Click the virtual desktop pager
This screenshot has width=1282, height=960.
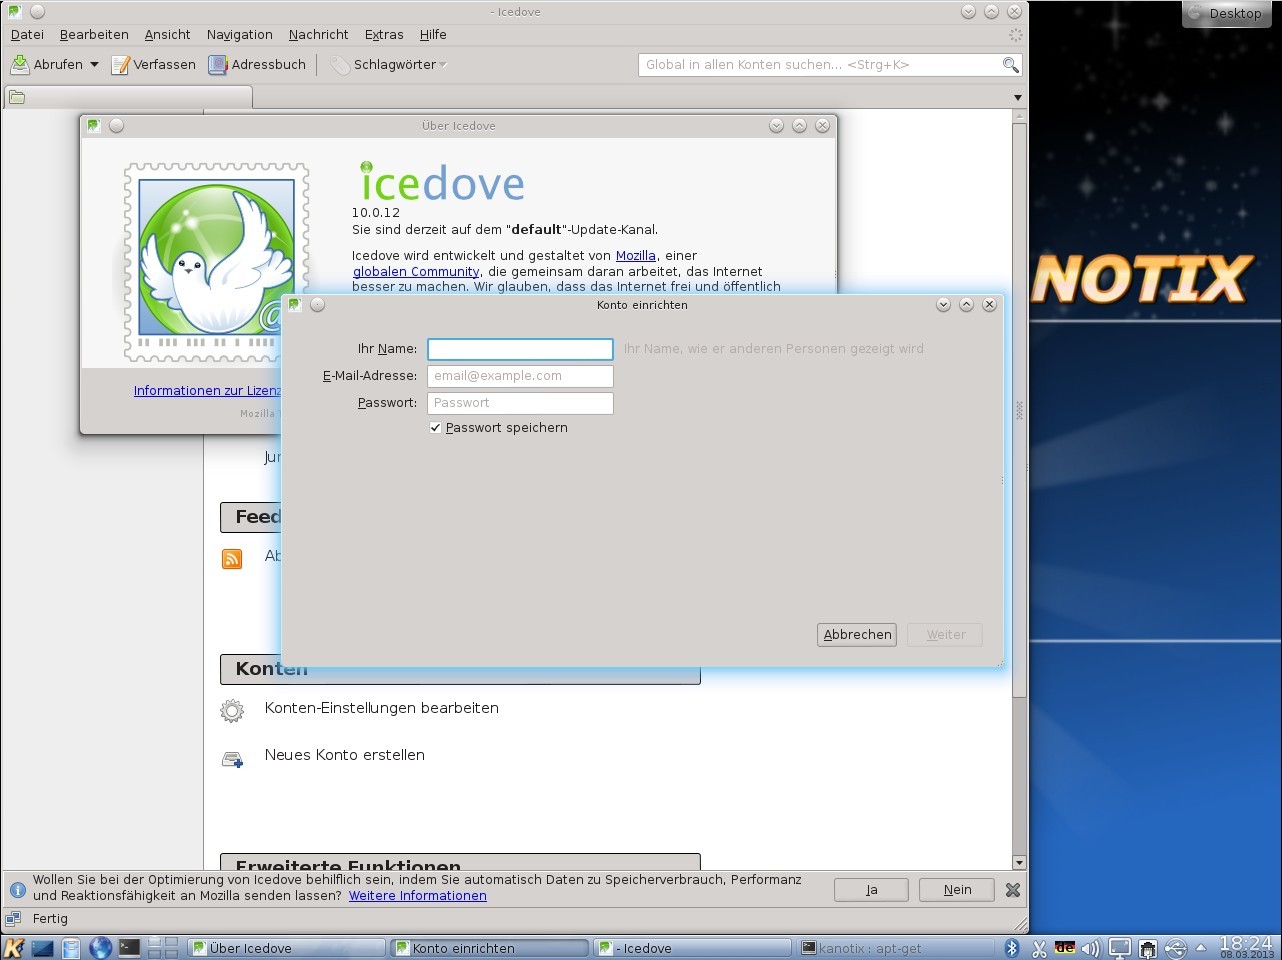click(163, 947)
